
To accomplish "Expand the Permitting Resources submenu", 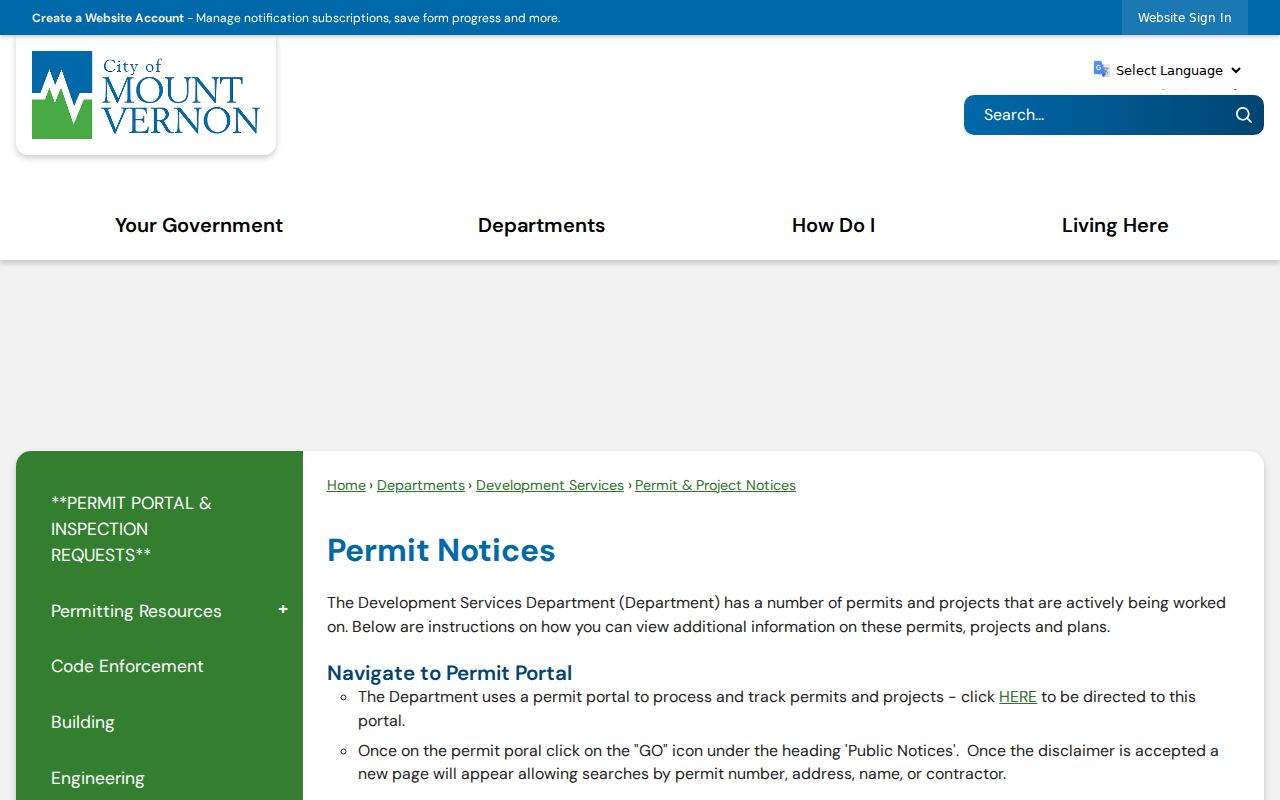I will pyautogui.click(x=283, y=610).
